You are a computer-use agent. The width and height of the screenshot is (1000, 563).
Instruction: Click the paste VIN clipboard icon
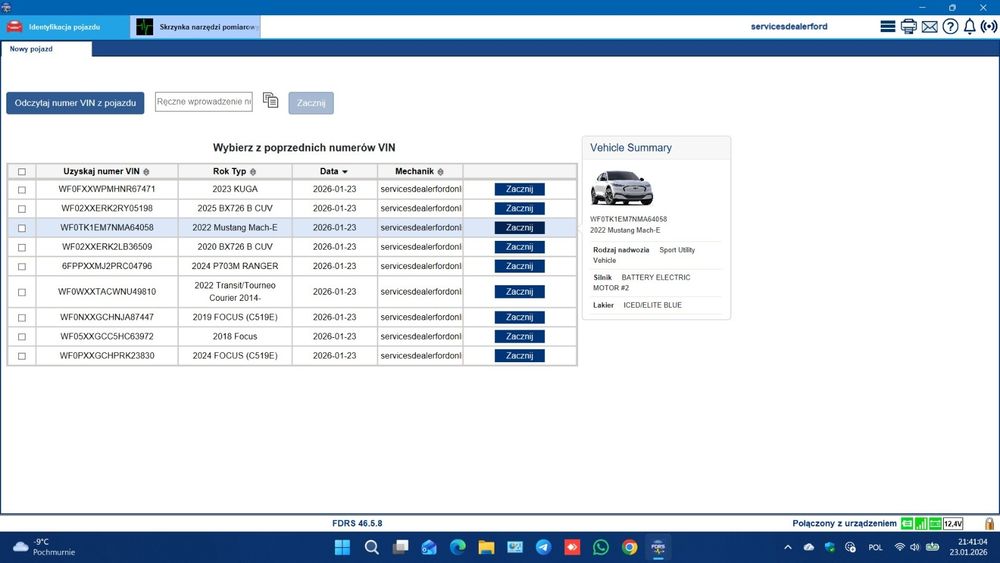pos(270,101)
